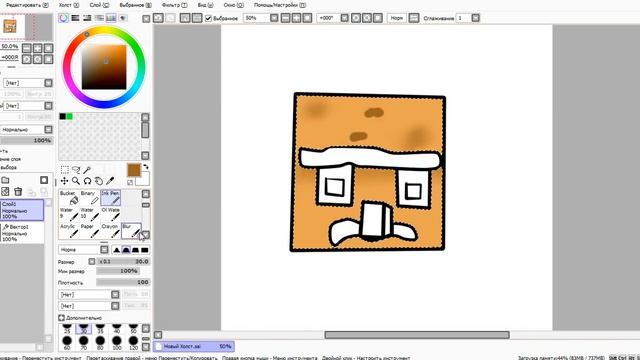The height and width of the screenshot is (360, 640).
Task: Click the undo button in toolbar
Action: tap(158, 18)
